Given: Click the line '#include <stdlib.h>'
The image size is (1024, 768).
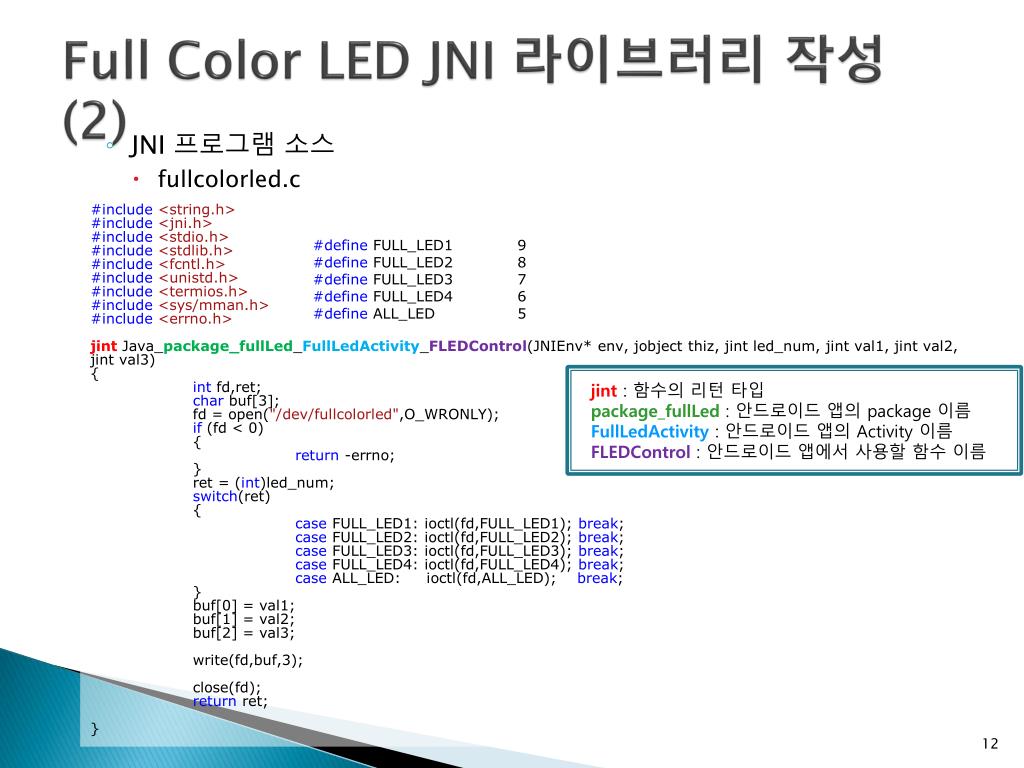Looking at the screenshot, I should pyautogui.click(x=162, y=251).
